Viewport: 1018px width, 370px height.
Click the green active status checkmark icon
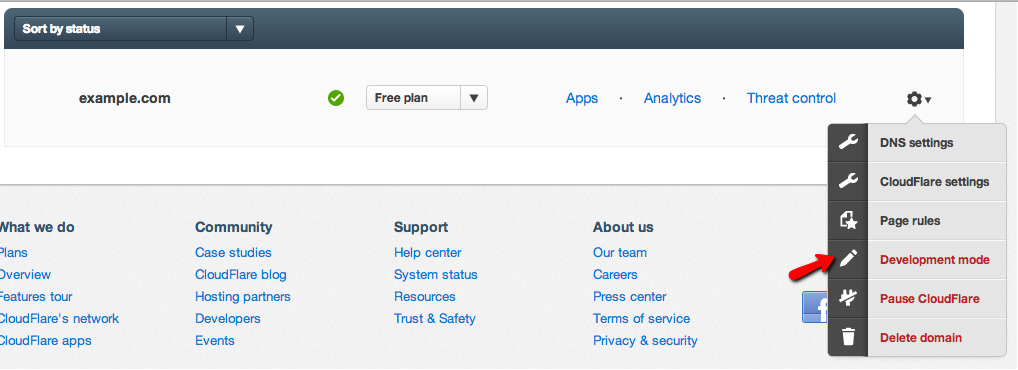[x=336, y=98]
